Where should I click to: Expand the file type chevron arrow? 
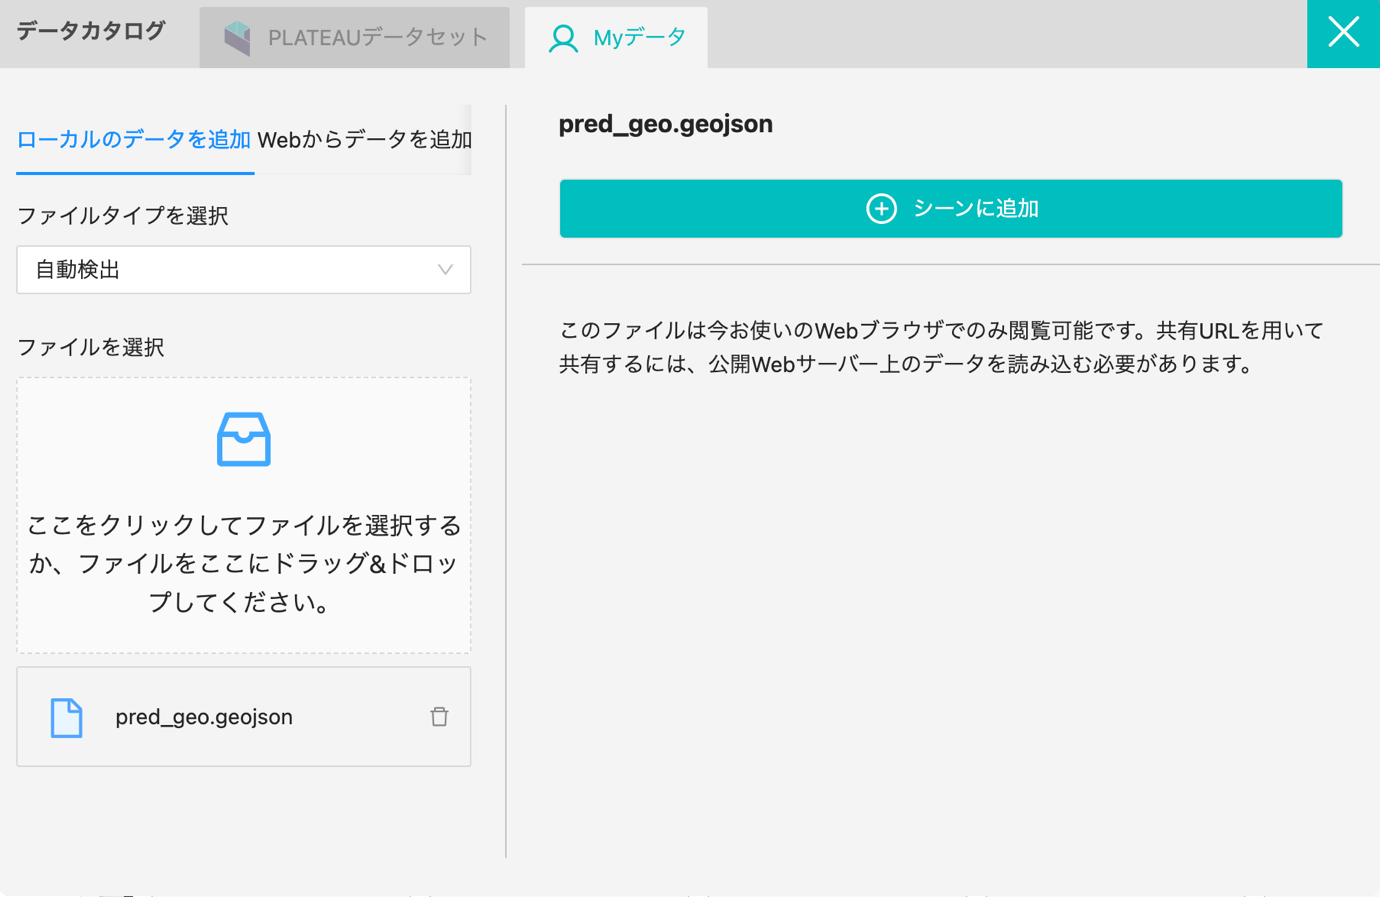click(445, 270)
